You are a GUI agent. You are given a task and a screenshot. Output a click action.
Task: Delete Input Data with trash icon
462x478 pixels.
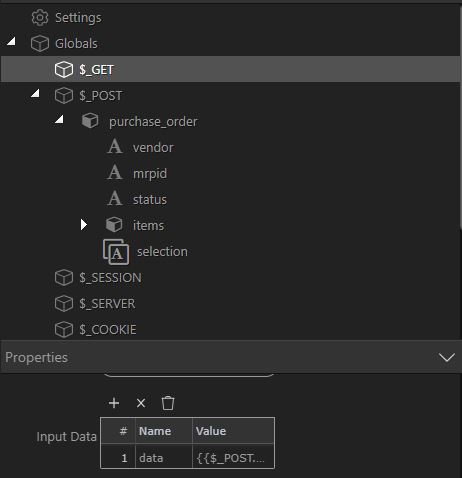[x=168, y=403]
